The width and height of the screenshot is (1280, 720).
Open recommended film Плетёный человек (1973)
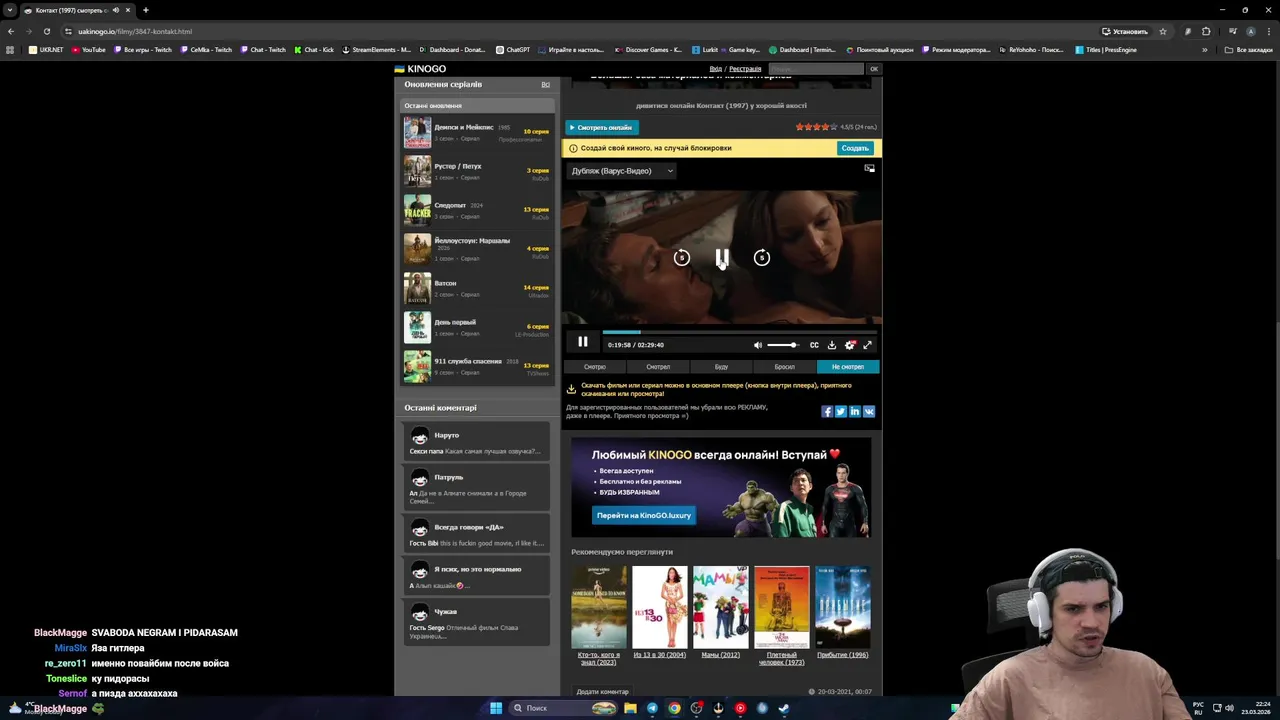point(782,617)
